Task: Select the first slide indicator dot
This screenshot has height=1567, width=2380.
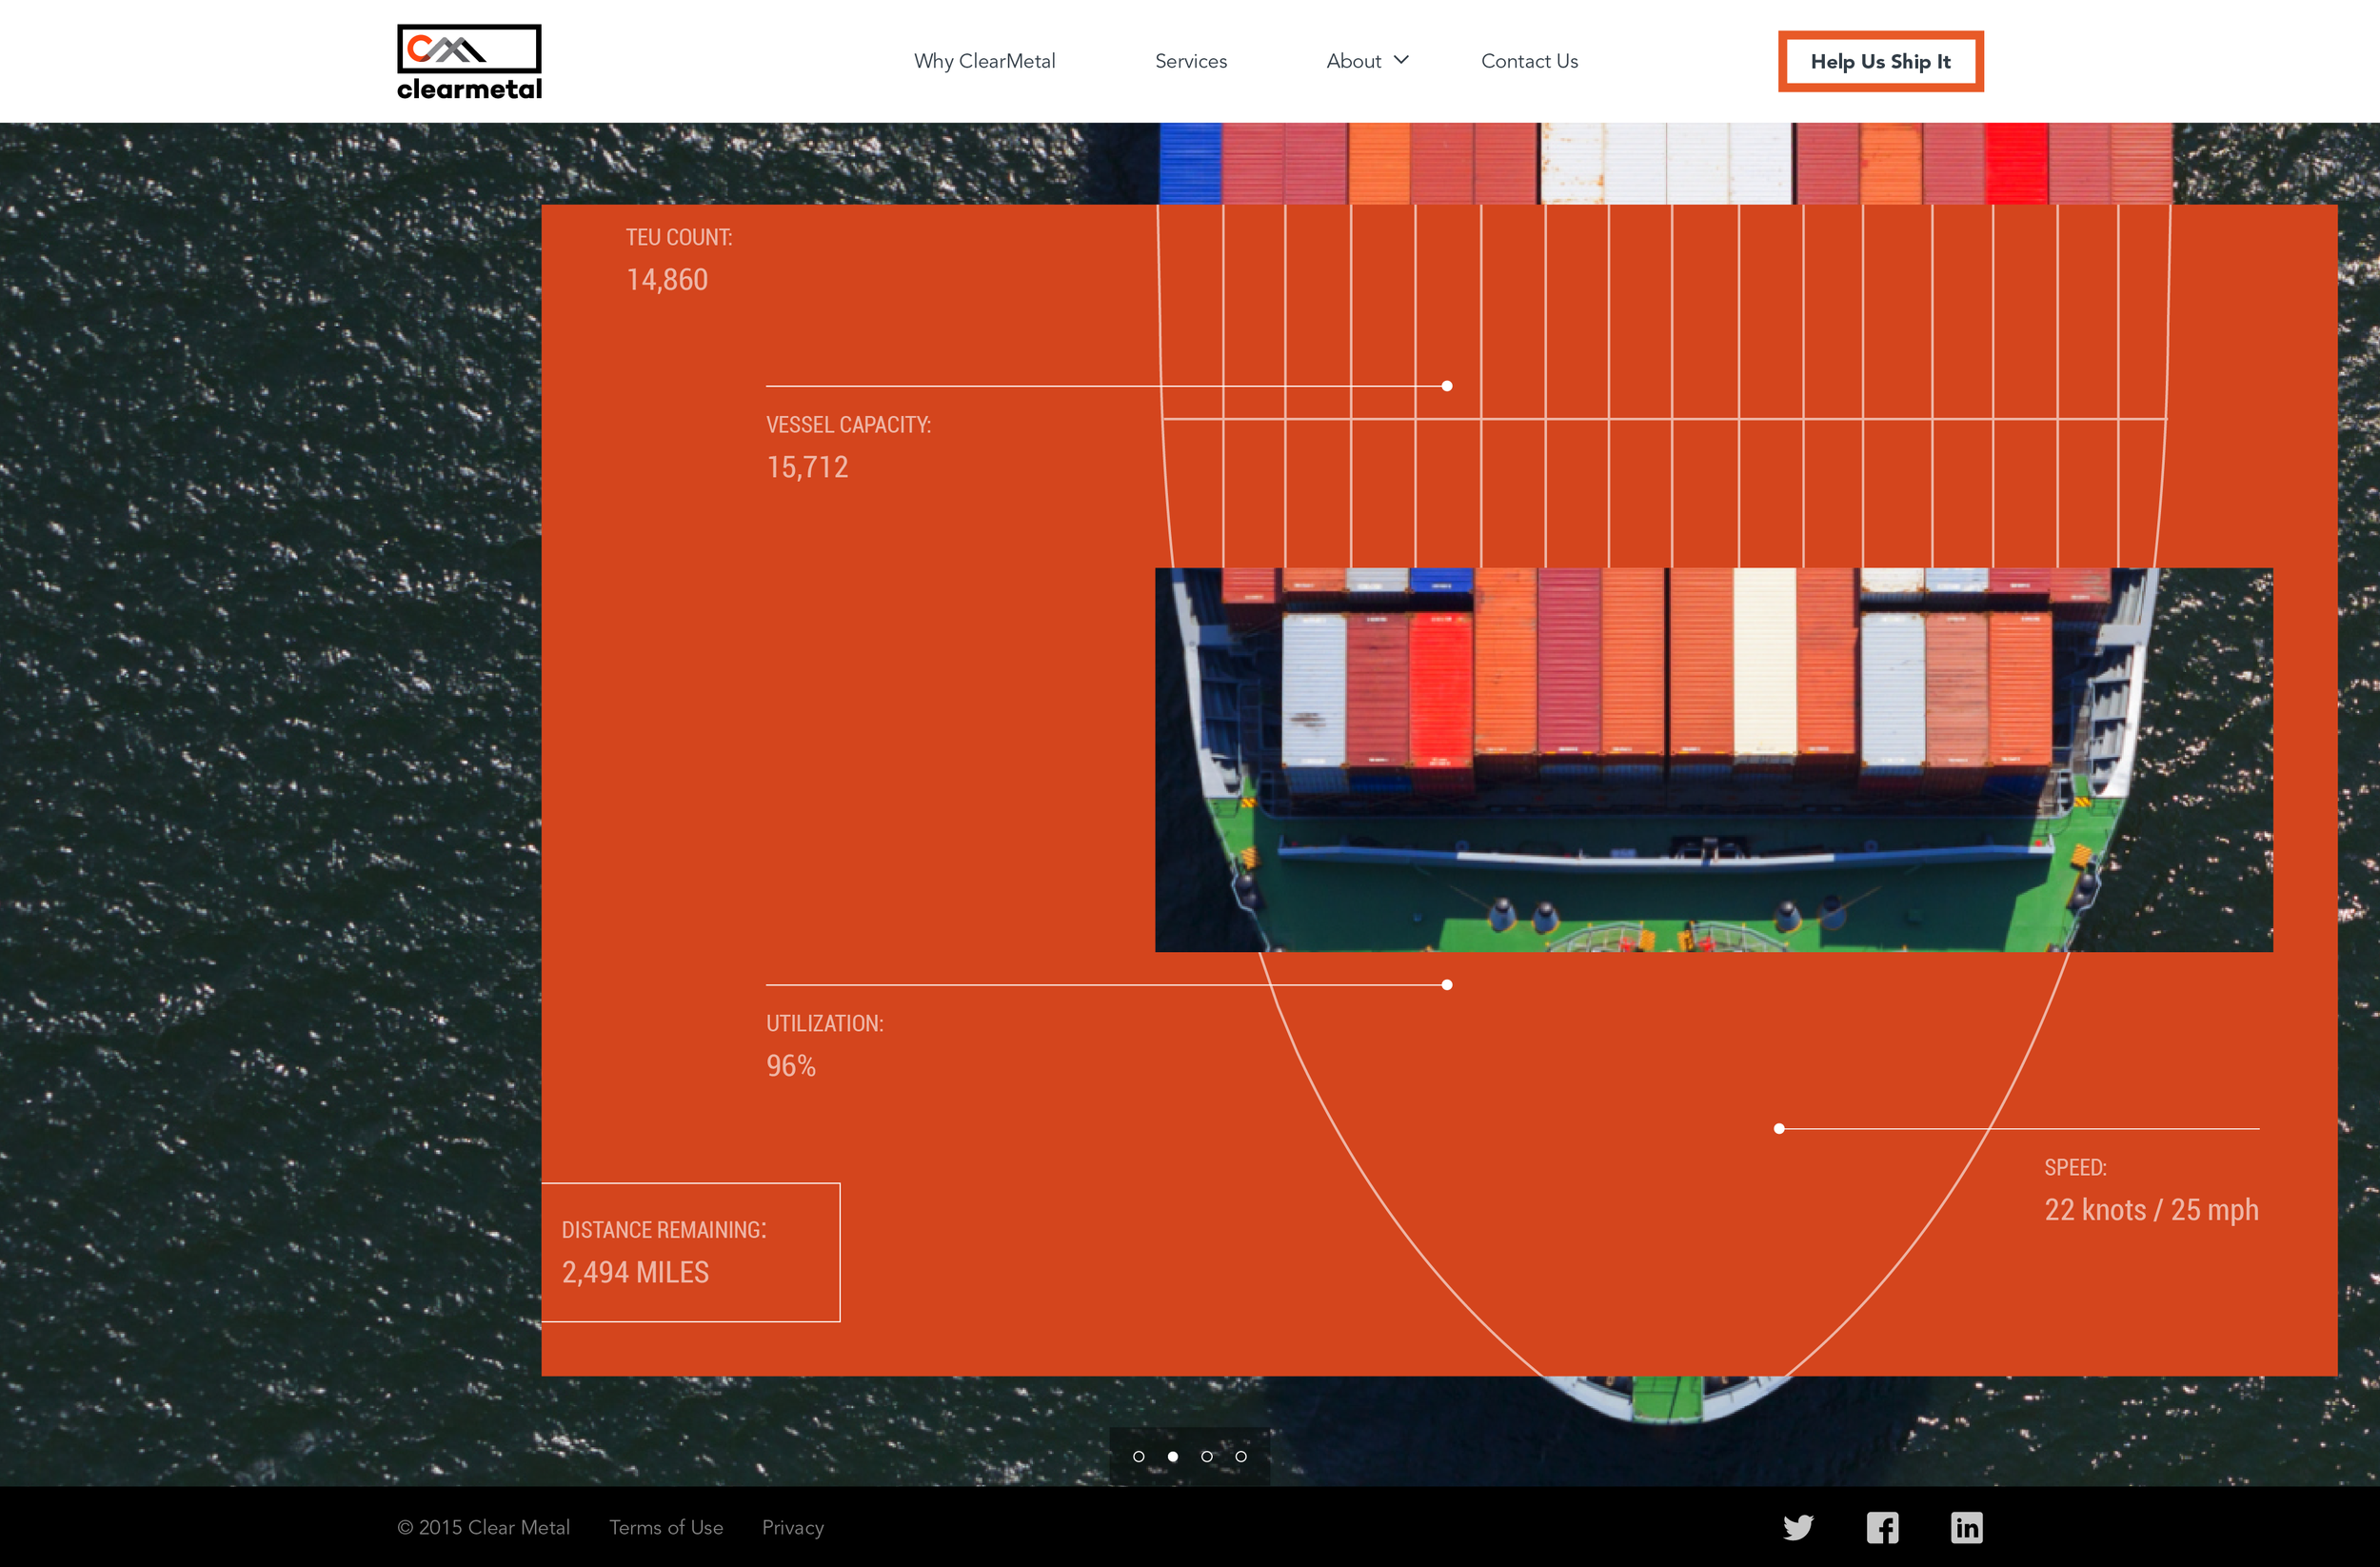Action: point(1138,1456)
